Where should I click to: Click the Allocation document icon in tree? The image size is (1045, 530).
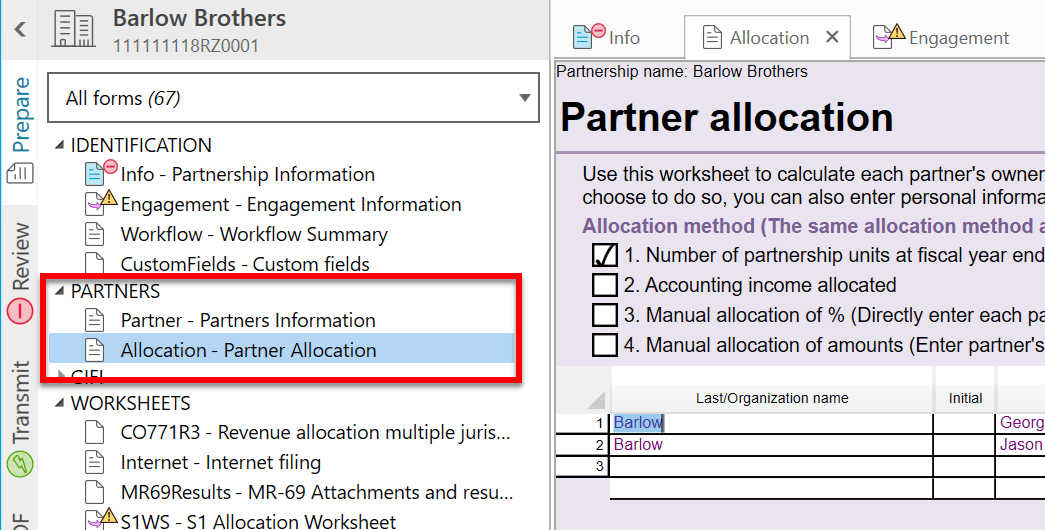pos(95,351)
